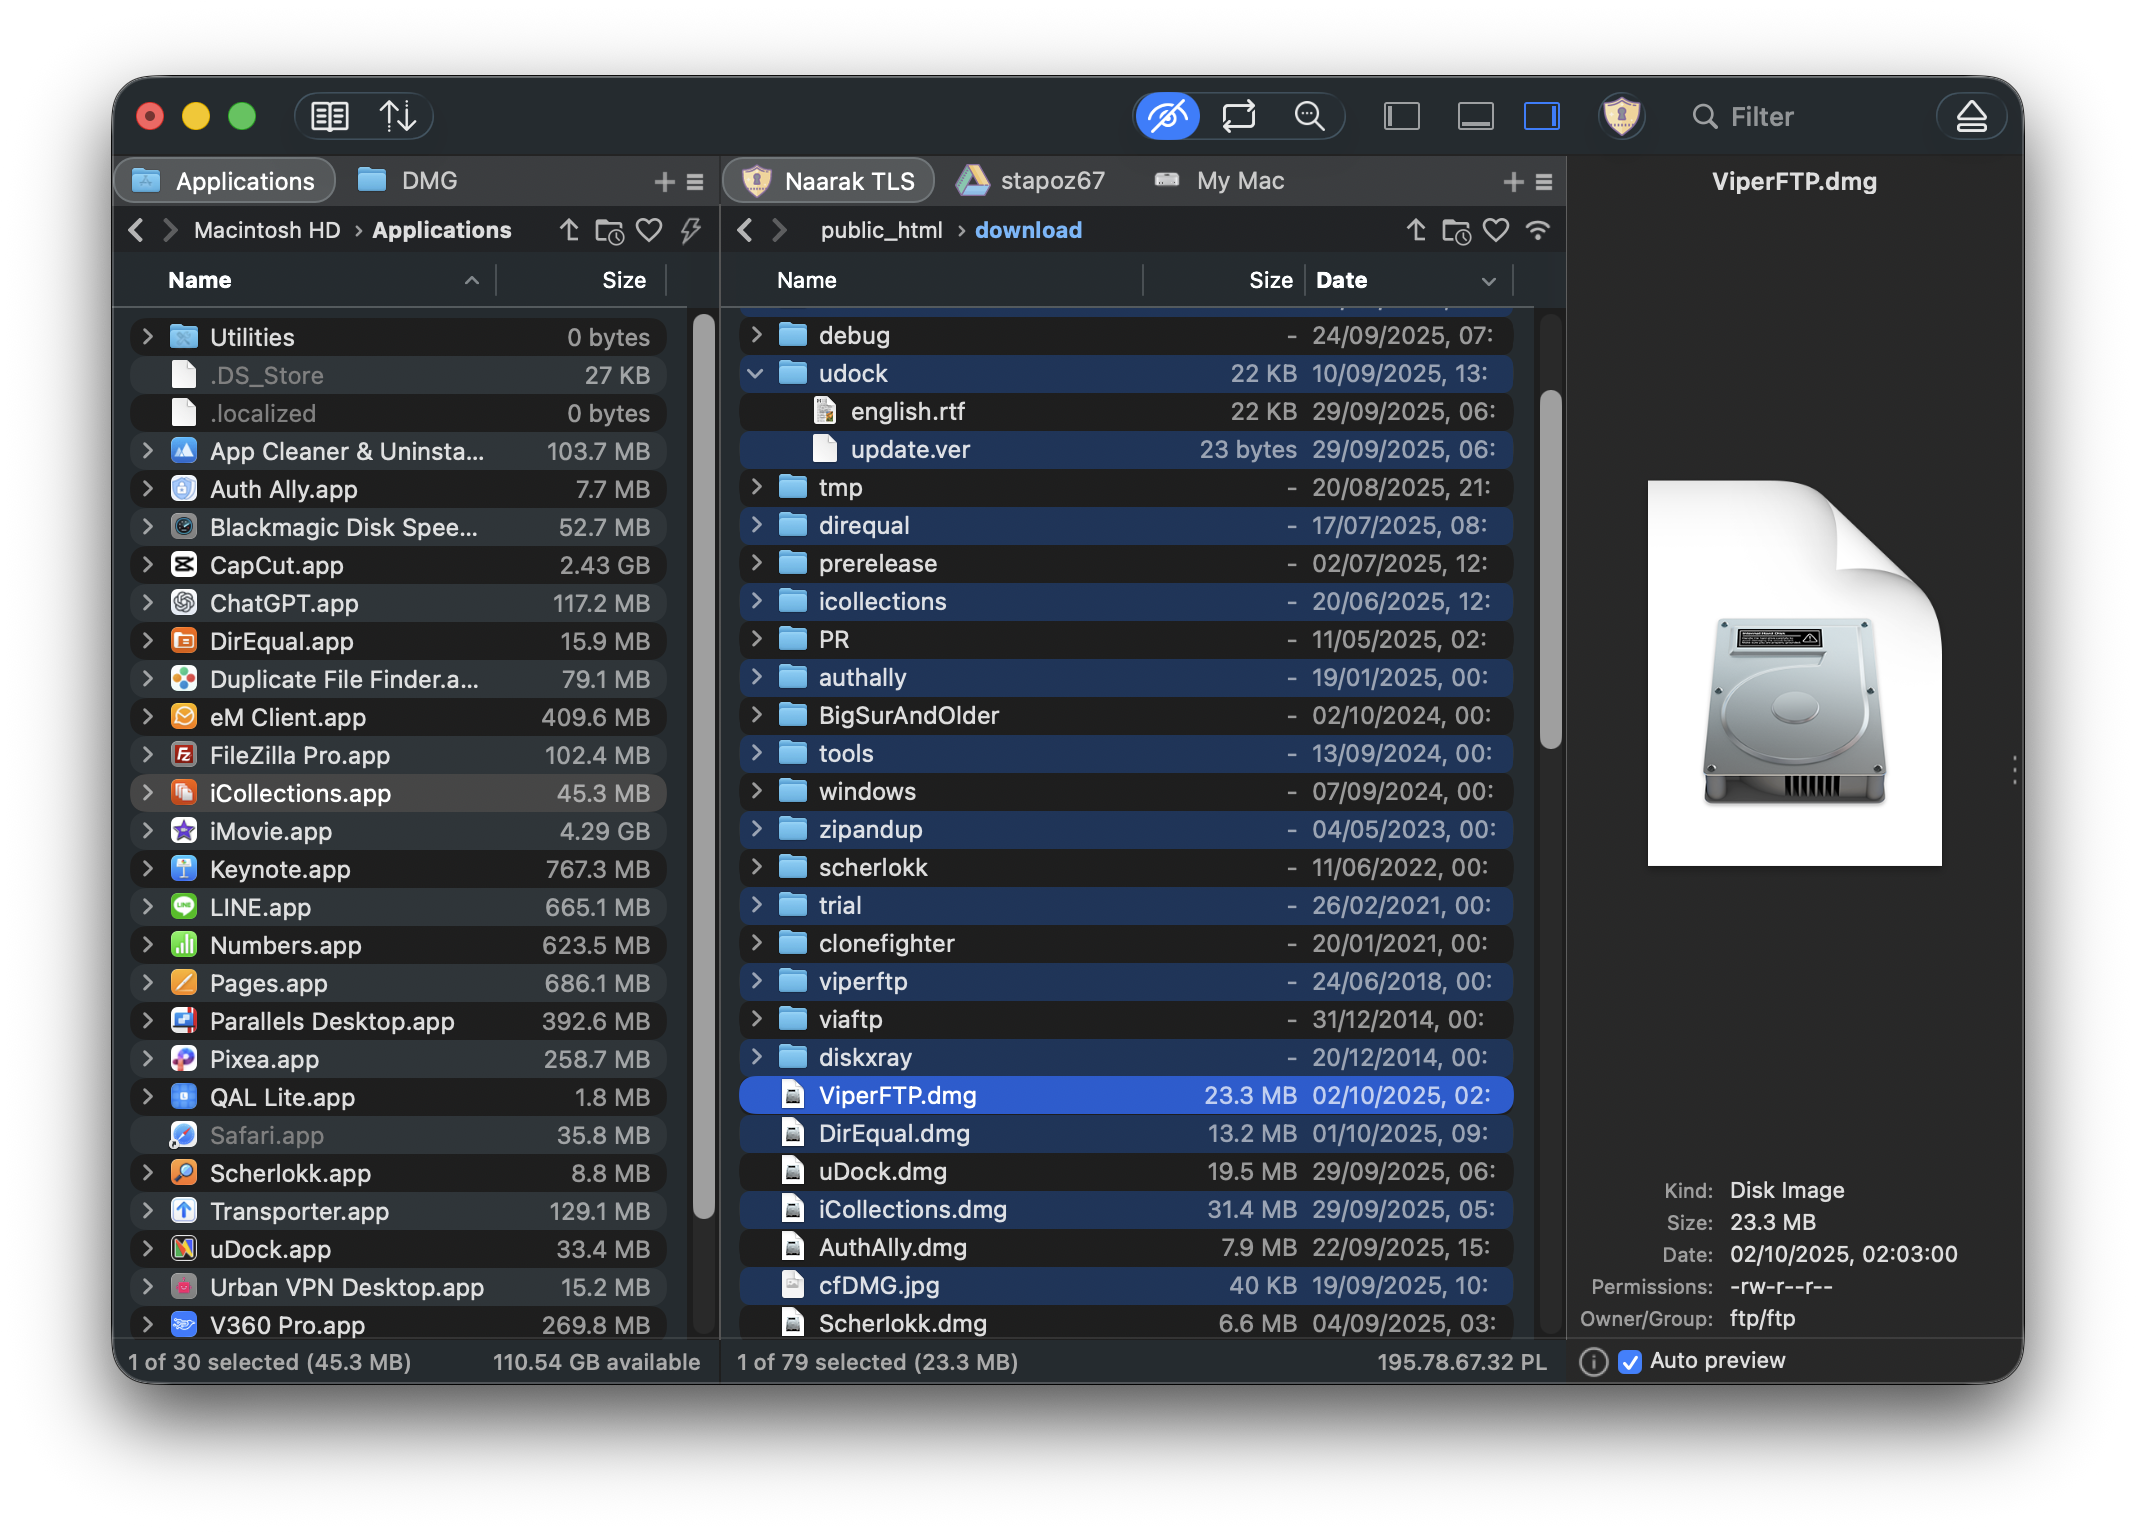Toggle the hidden files eye icon

[1167, 117]
